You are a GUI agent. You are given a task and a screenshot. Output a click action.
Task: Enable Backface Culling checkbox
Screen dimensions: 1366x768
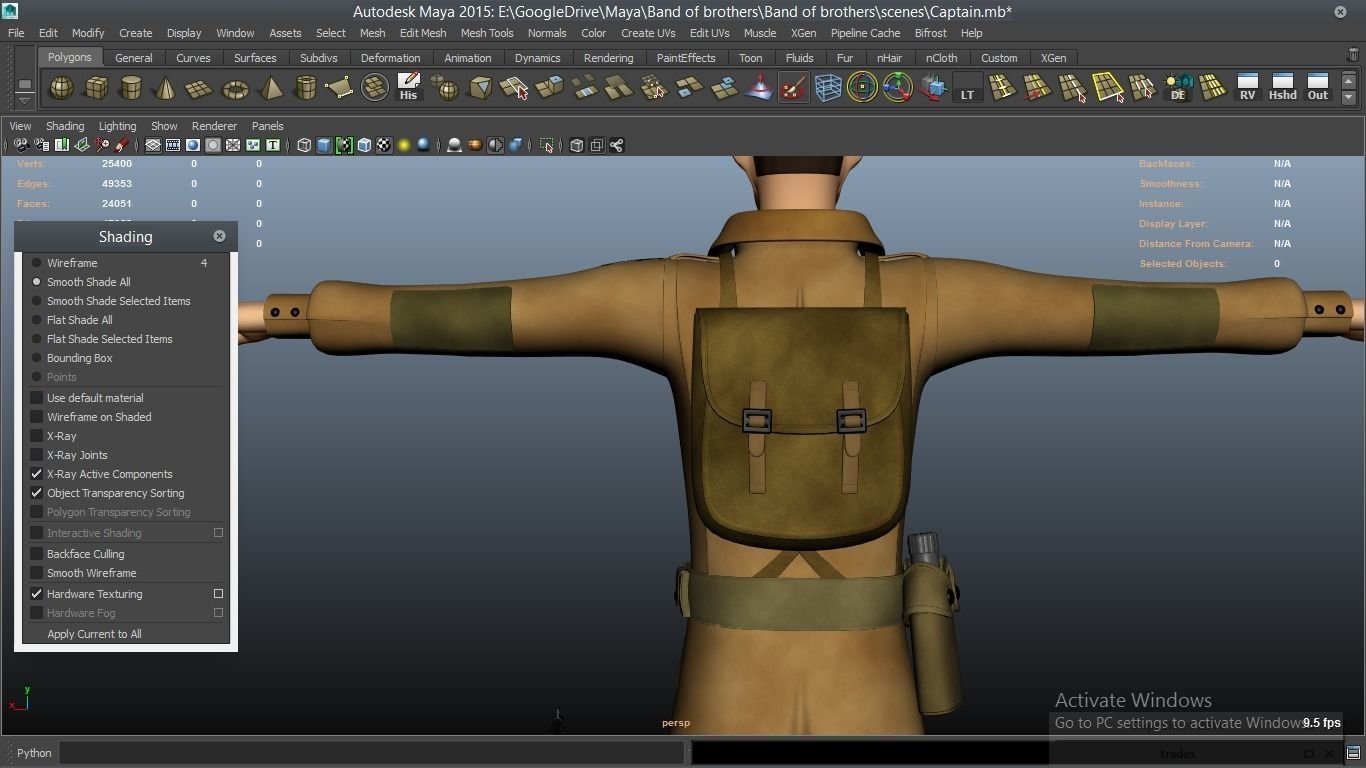pos(37,554)
